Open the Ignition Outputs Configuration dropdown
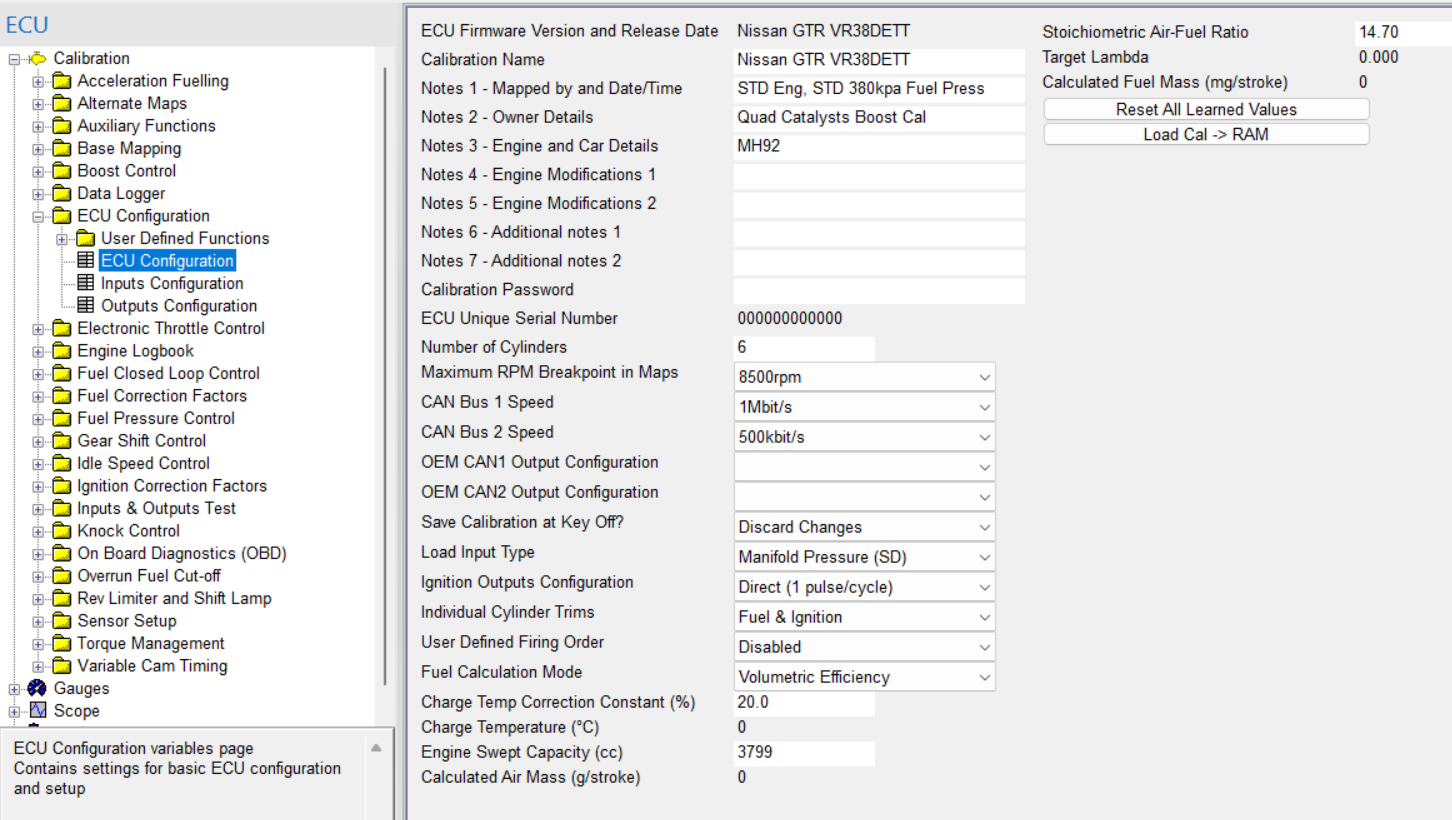Screen dimensions: 1452x820 pyautogui.click(x=865, y=587)
